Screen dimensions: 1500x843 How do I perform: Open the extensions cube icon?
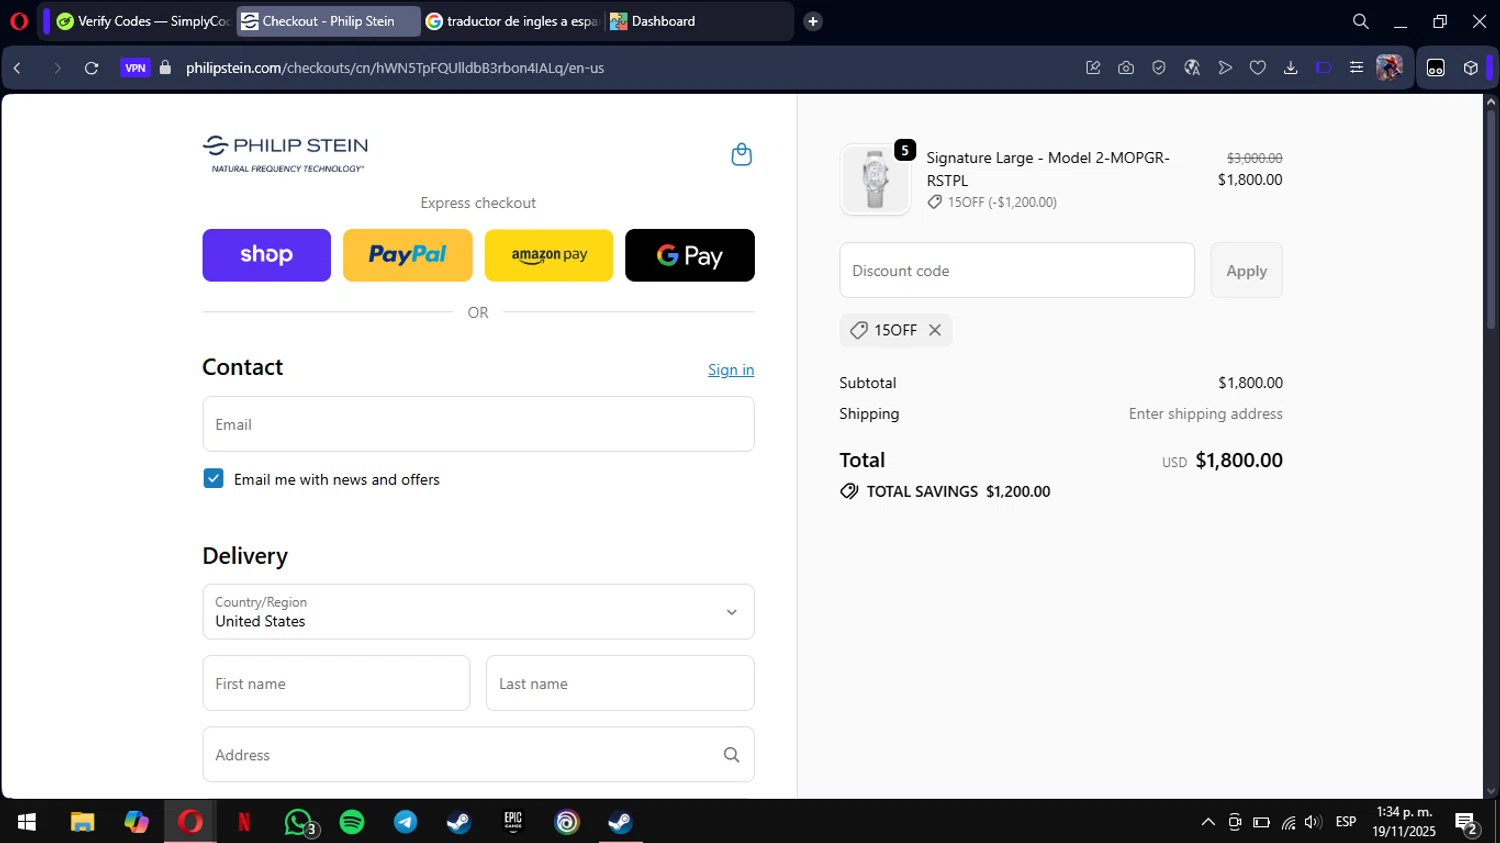point(1470,68)
